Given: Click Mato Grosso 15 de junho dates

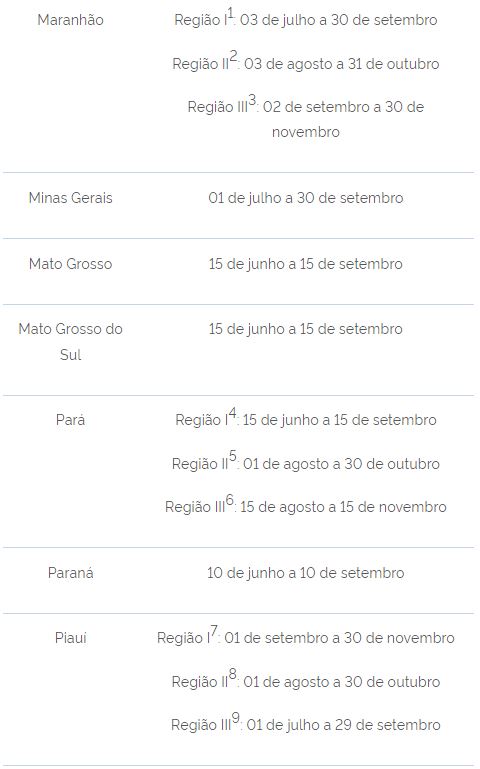Looking at the screenshot, I should [x=305, y=264].
